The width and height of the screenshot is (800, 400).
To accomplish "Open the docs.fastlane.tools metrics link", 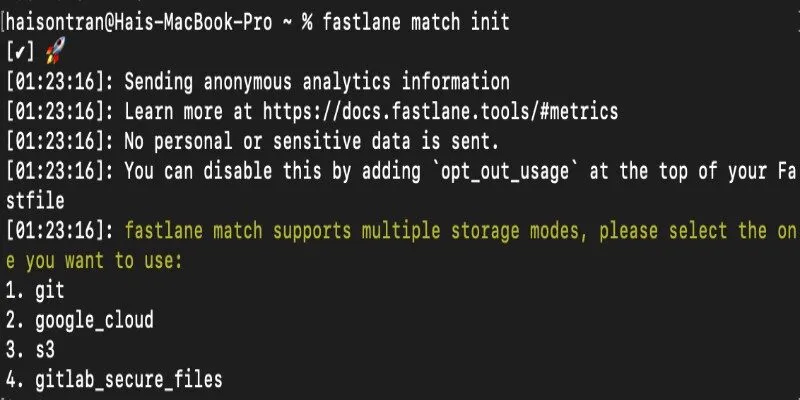I will [x=440, y=111].
